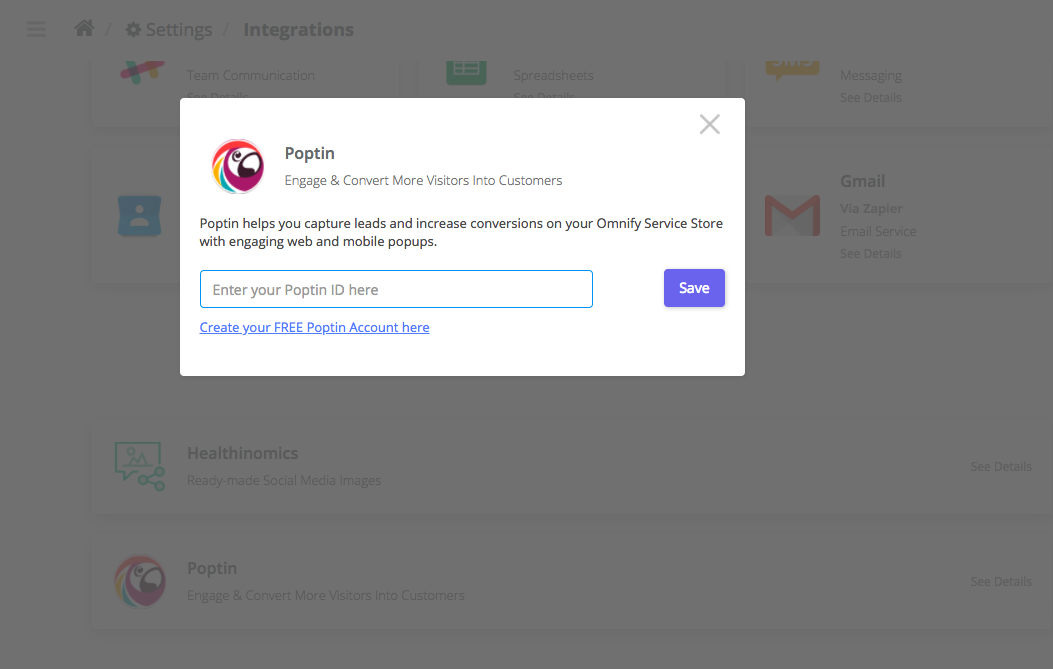Click the yellow Messaging chat icon
Viewport: 1053px width, 669px height.
pyautogui.click(x=792, y=70)
